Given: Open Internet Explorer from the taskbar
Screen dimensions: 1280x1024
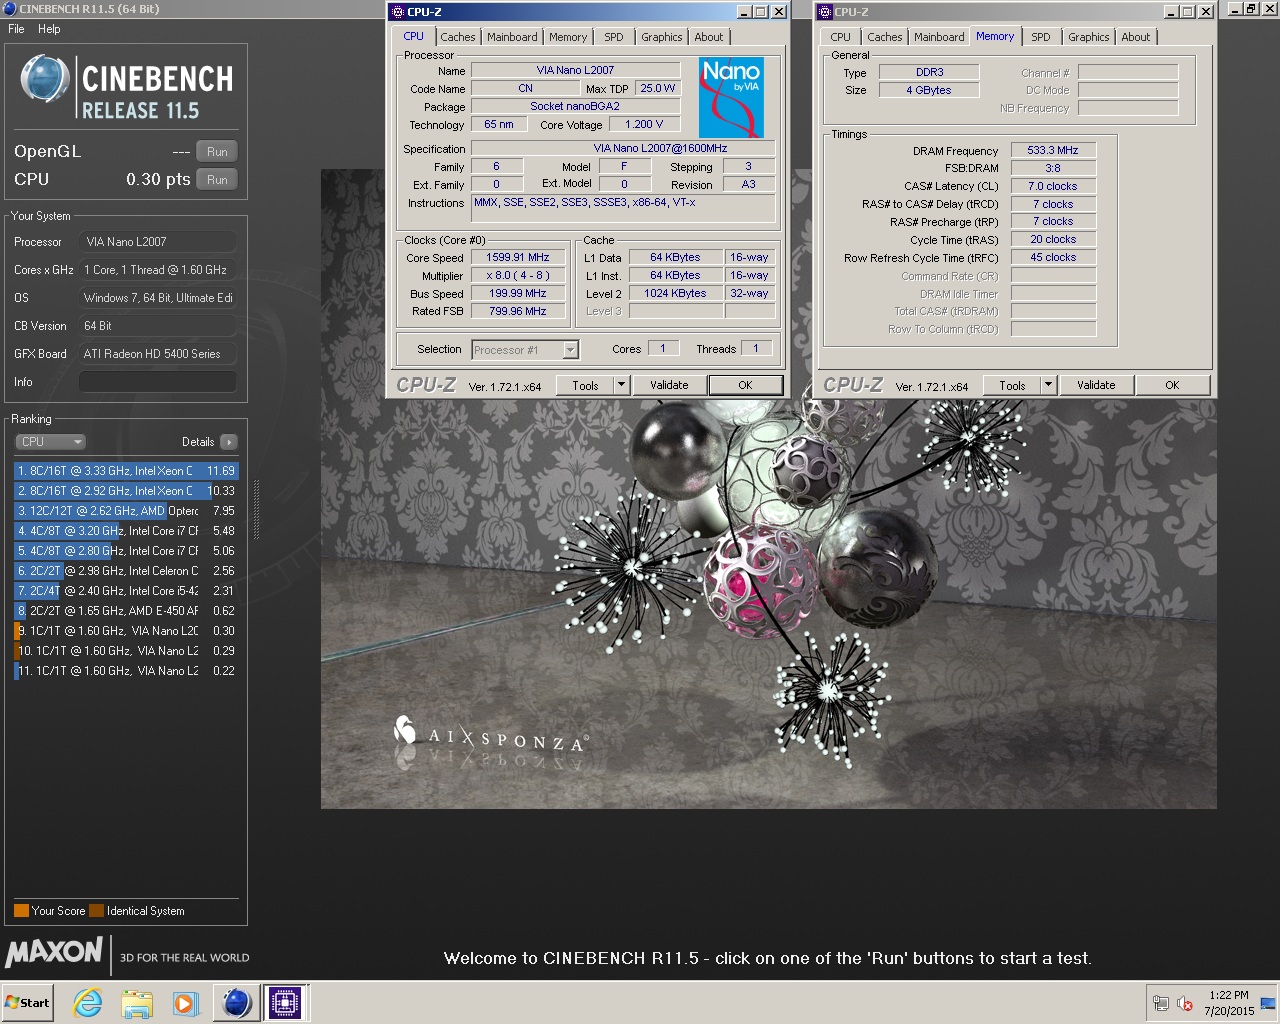Looking at the screenshot, I should pos(88,1003).
